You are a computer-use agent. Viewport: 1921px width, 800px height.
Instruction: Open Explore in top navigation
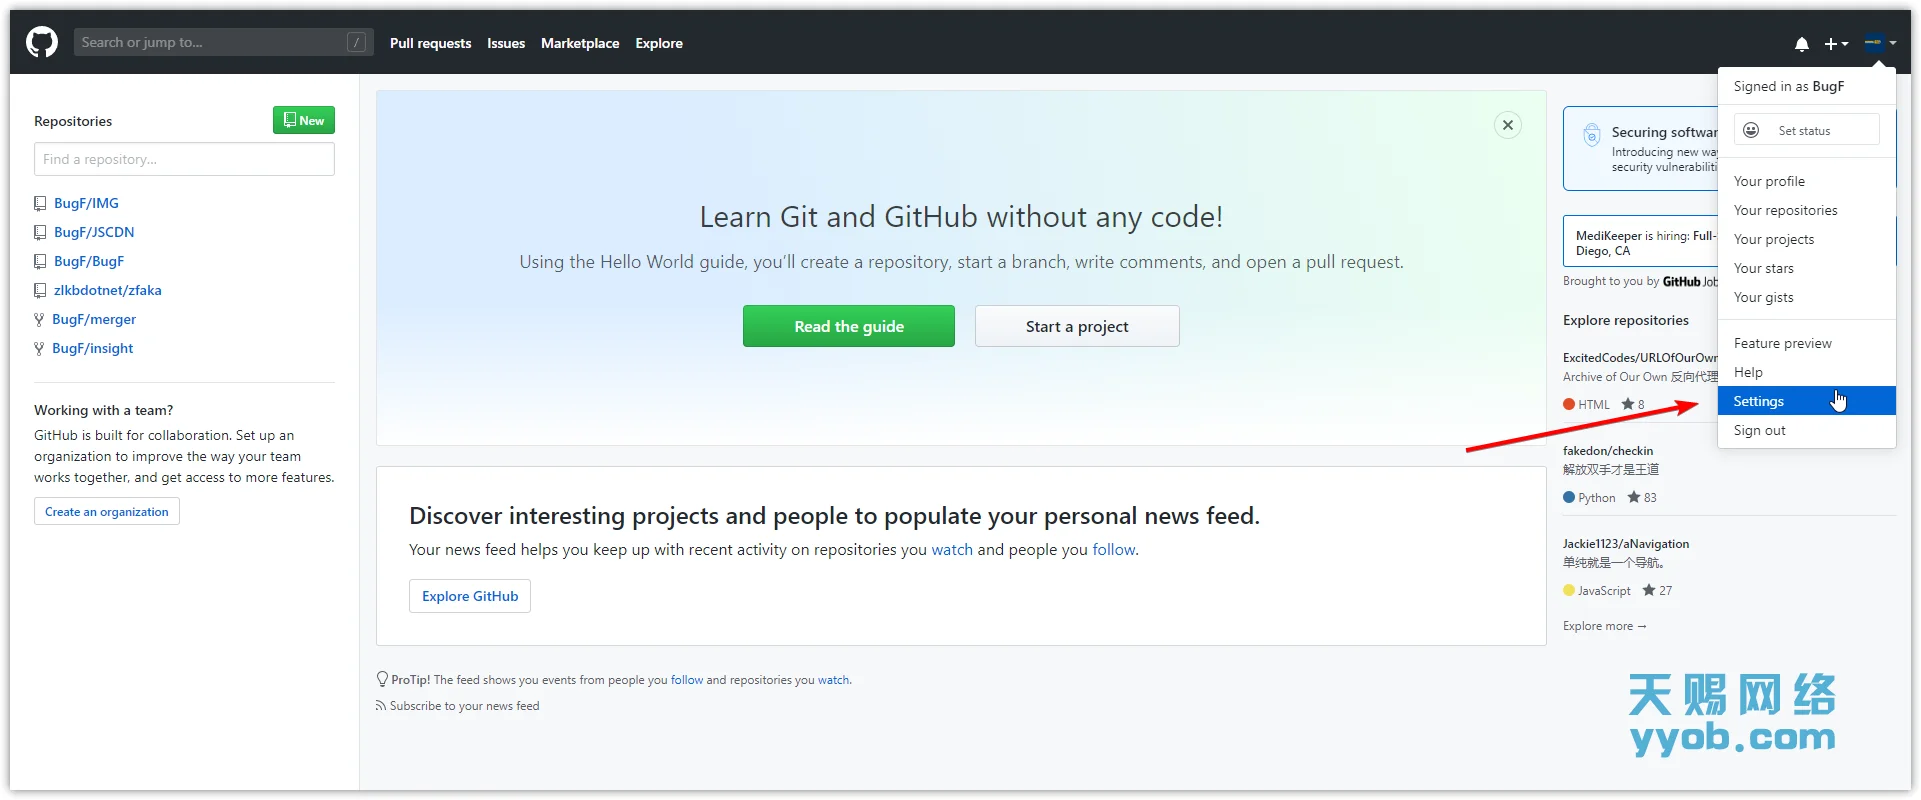coord(659,43)
